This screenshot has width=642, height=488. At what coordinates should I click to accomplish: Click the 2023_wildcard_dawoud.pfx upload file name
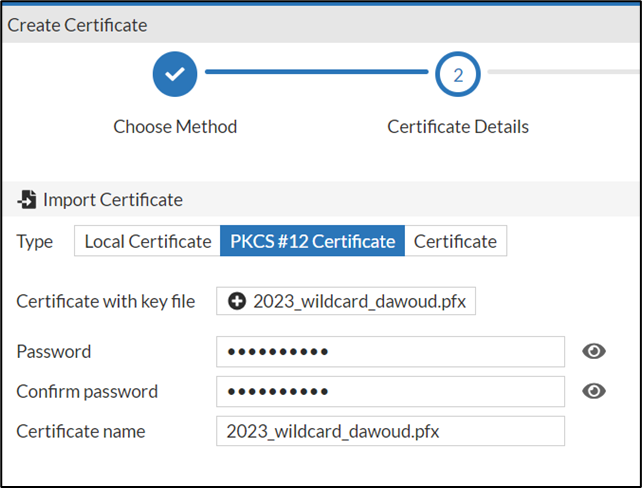pyautogui.click(x=359, y=301)
